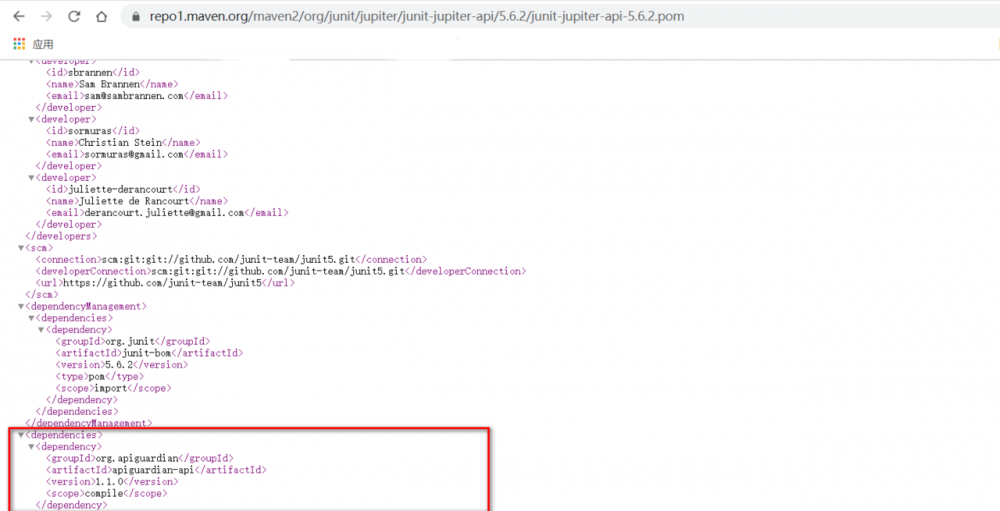Click the artifactId line junit-bom
The width and height of the screenshot is (1000, 511).
pos(149,353)
